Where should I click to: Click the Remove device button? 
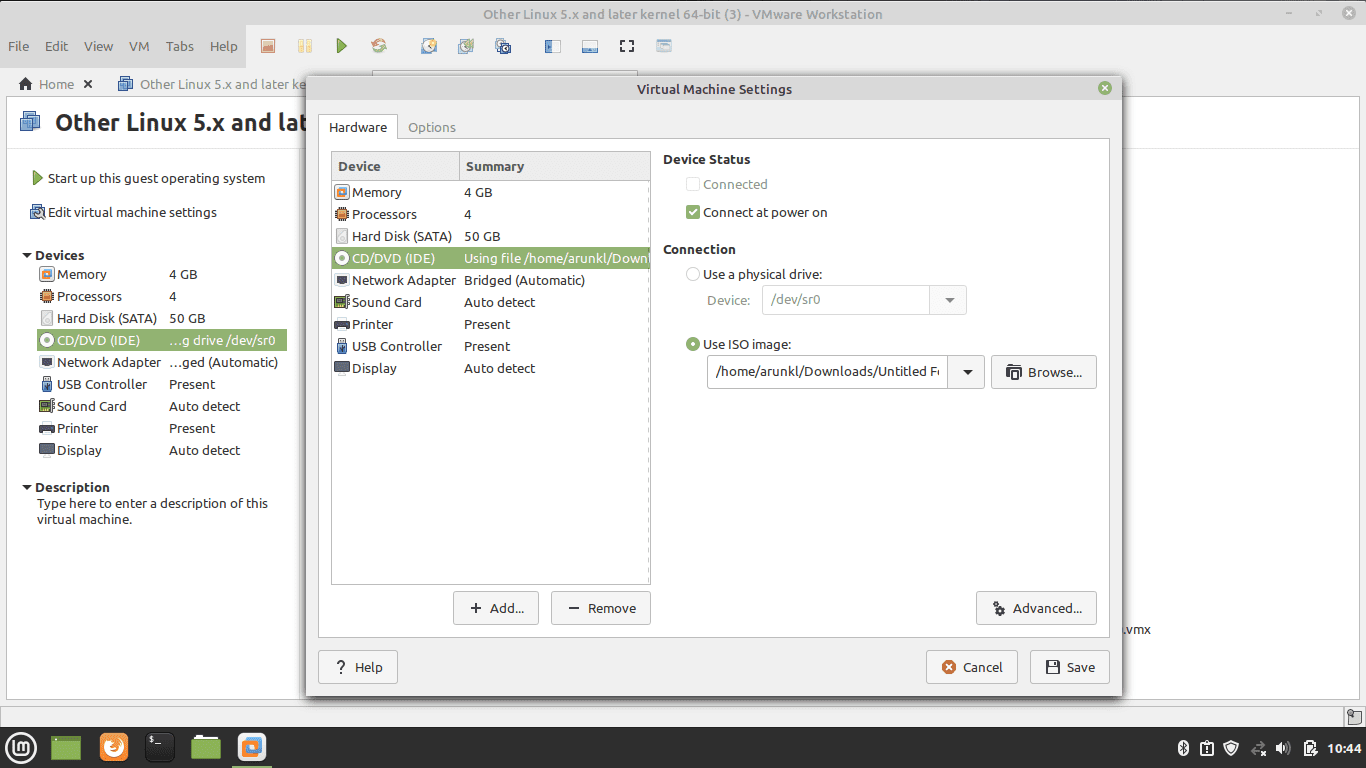click(x=601, y=608)
